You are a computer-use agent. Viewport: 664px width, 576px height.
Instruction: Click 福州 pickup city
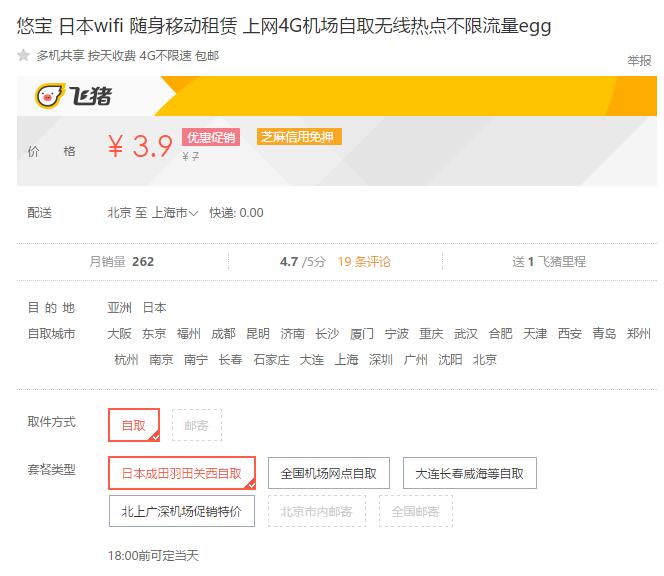click(189, 334)
